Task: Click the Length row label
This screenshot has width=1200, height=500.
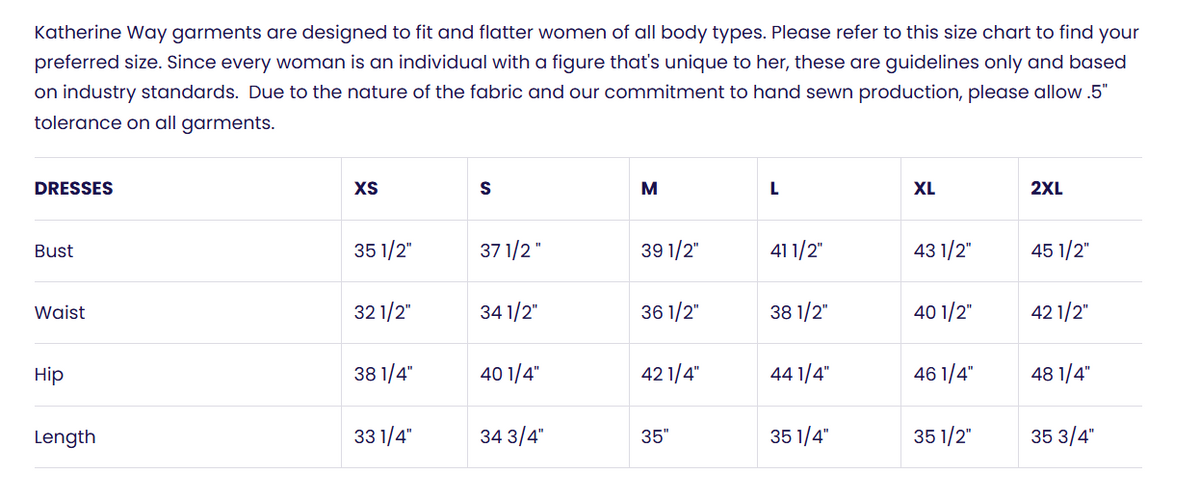Action: pos(65,437)
